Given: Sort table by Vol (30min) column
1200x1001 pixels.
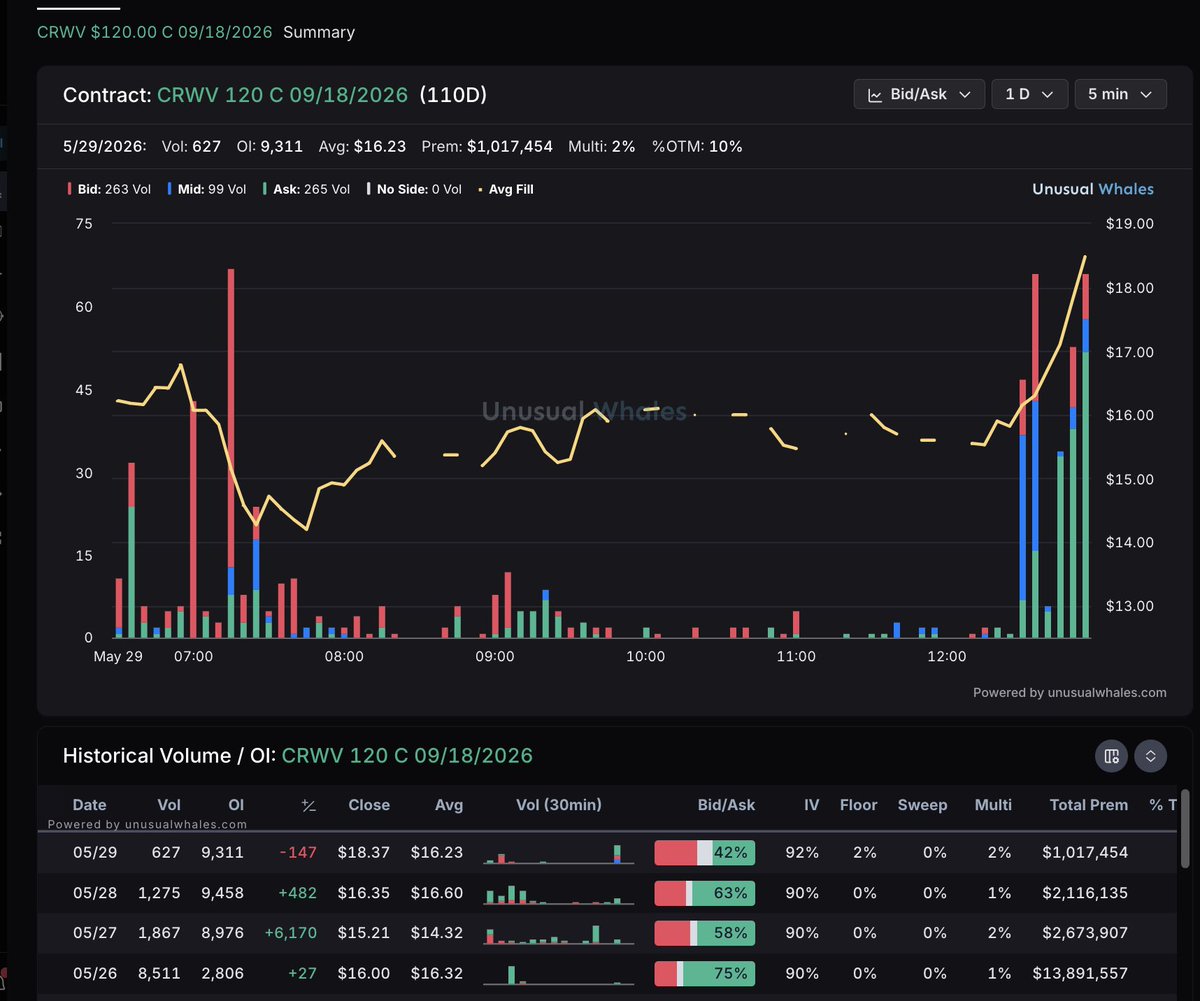Looking at the screenshot, I should [559, 804].
